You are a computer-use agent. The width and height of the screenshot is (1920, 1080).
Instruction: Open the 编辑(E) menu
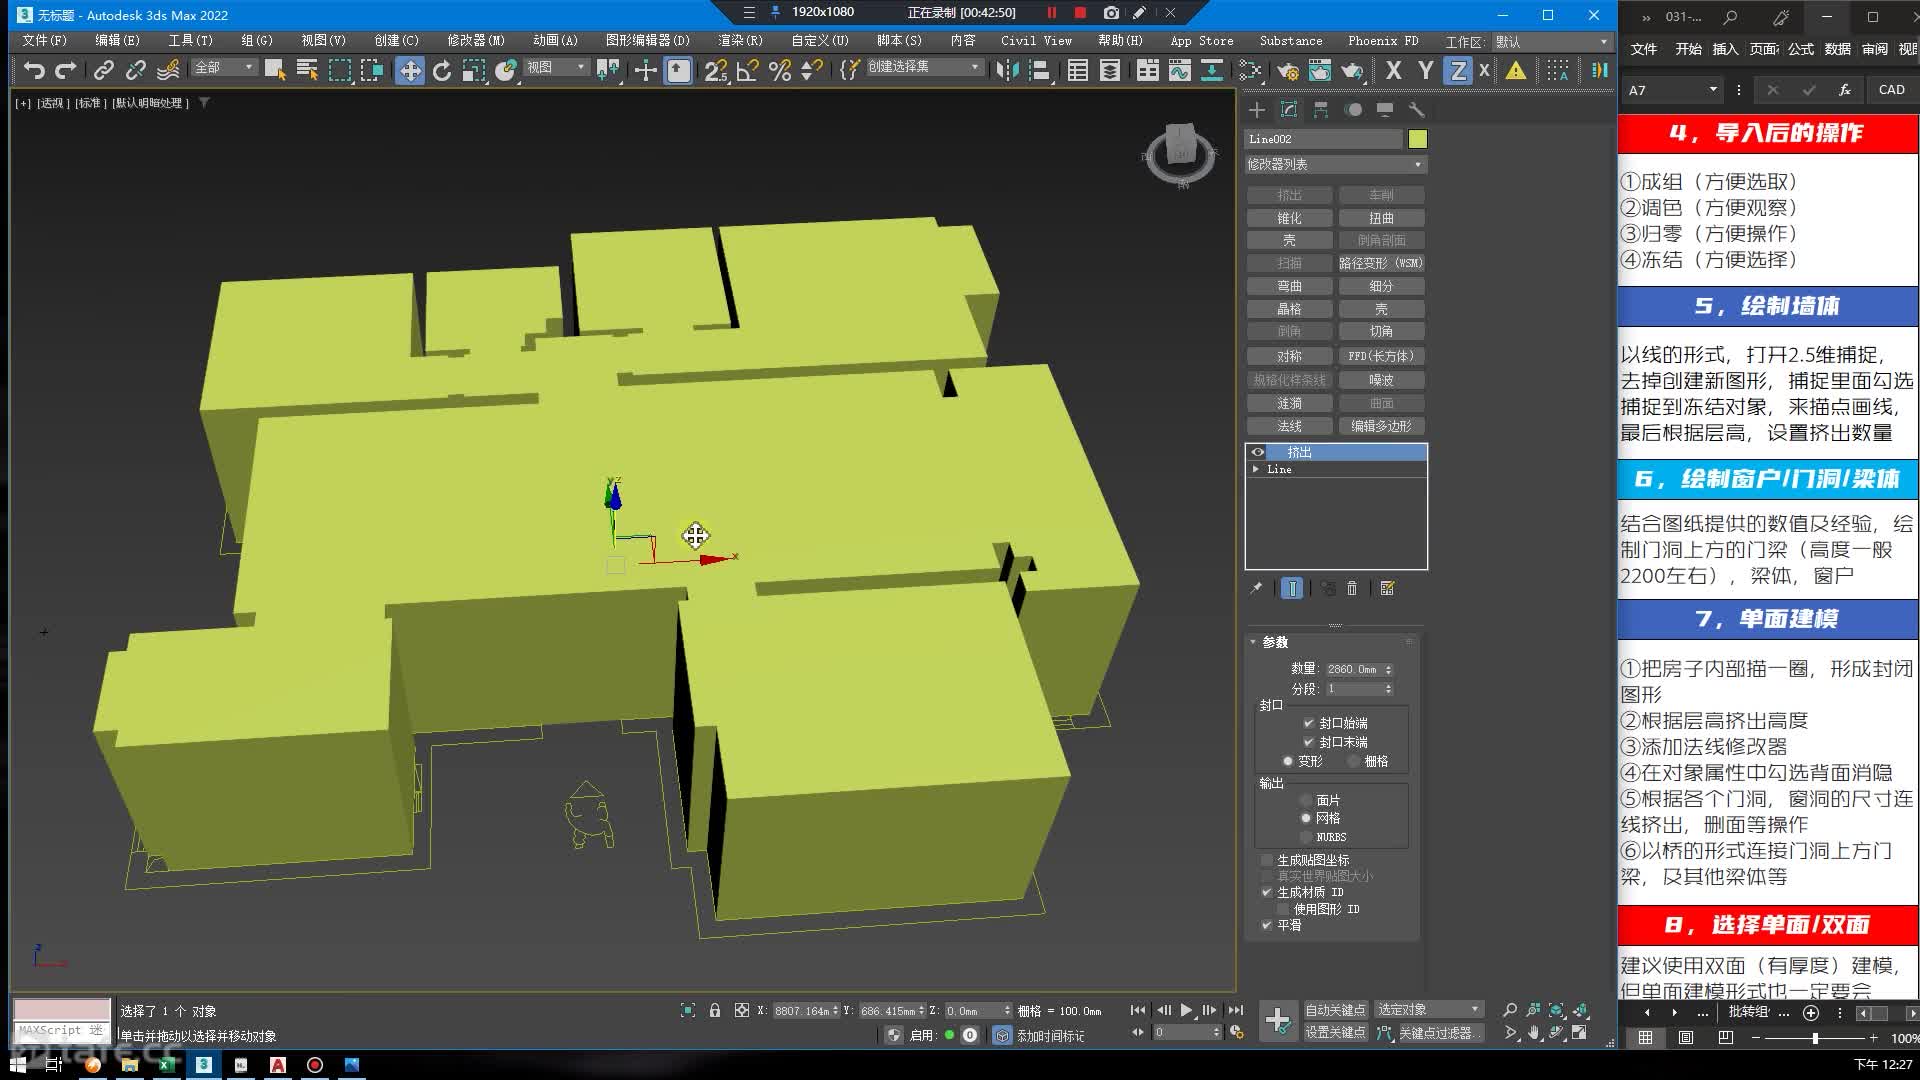point(117,41)
